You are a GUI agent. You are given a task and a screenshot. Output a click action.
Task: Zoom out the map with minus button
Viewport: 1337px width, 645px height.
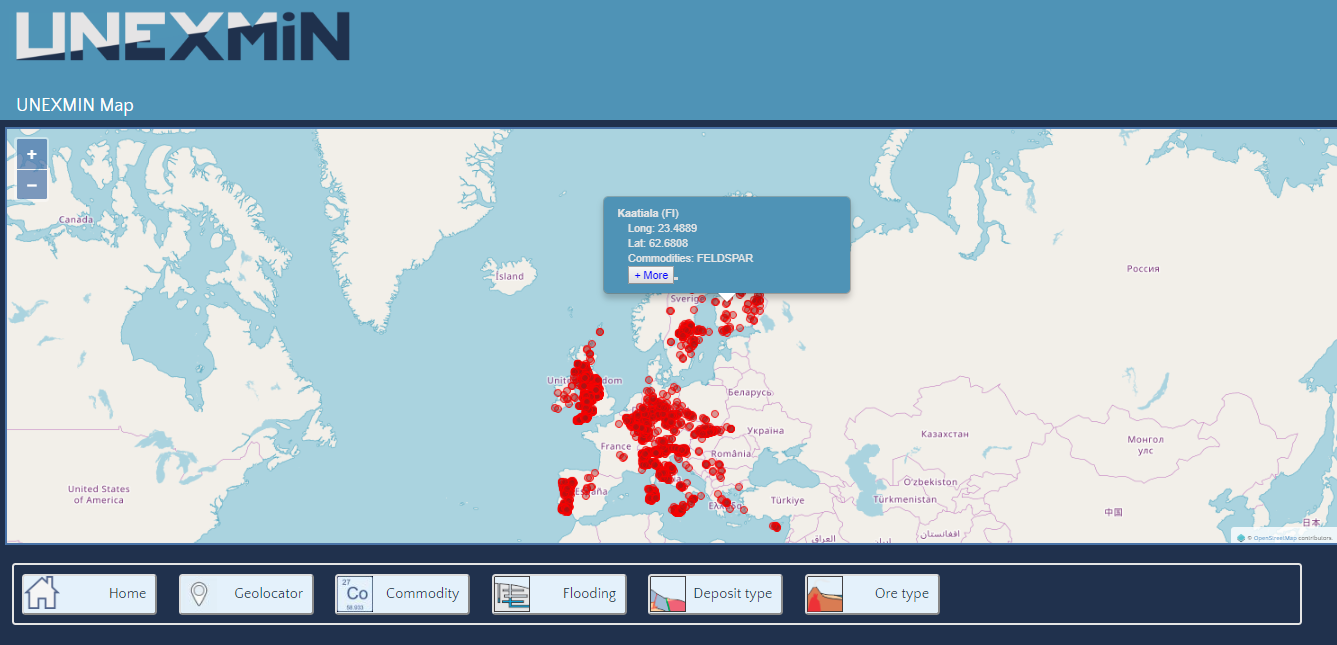[x=32, y=185]
